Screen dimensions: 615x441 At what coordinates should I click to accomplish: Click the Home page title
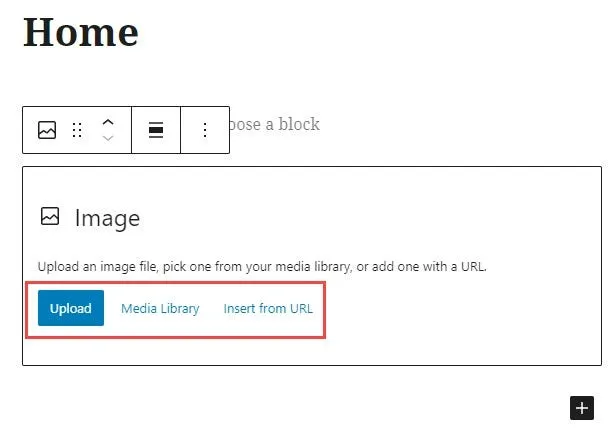(x=81, y=32)
